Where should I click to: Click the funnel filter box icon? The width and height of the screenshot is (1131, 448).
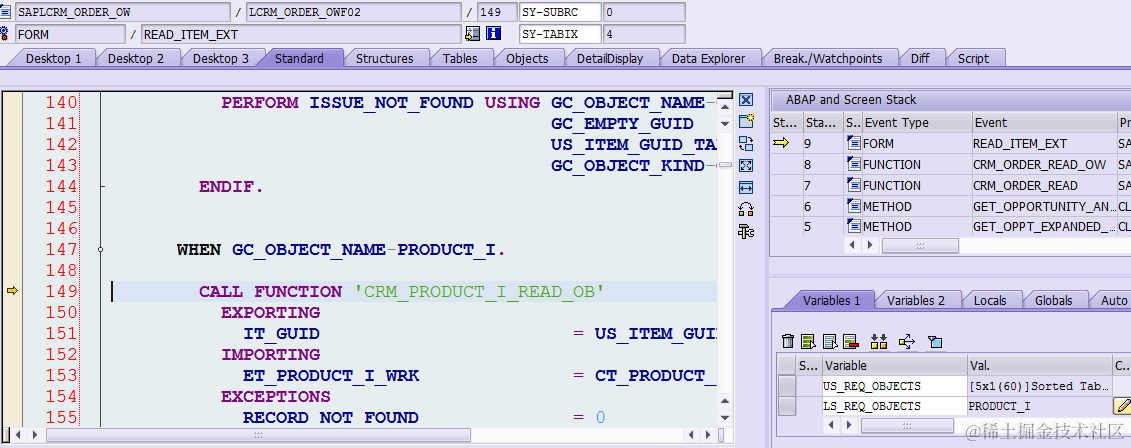click(935, 341)
